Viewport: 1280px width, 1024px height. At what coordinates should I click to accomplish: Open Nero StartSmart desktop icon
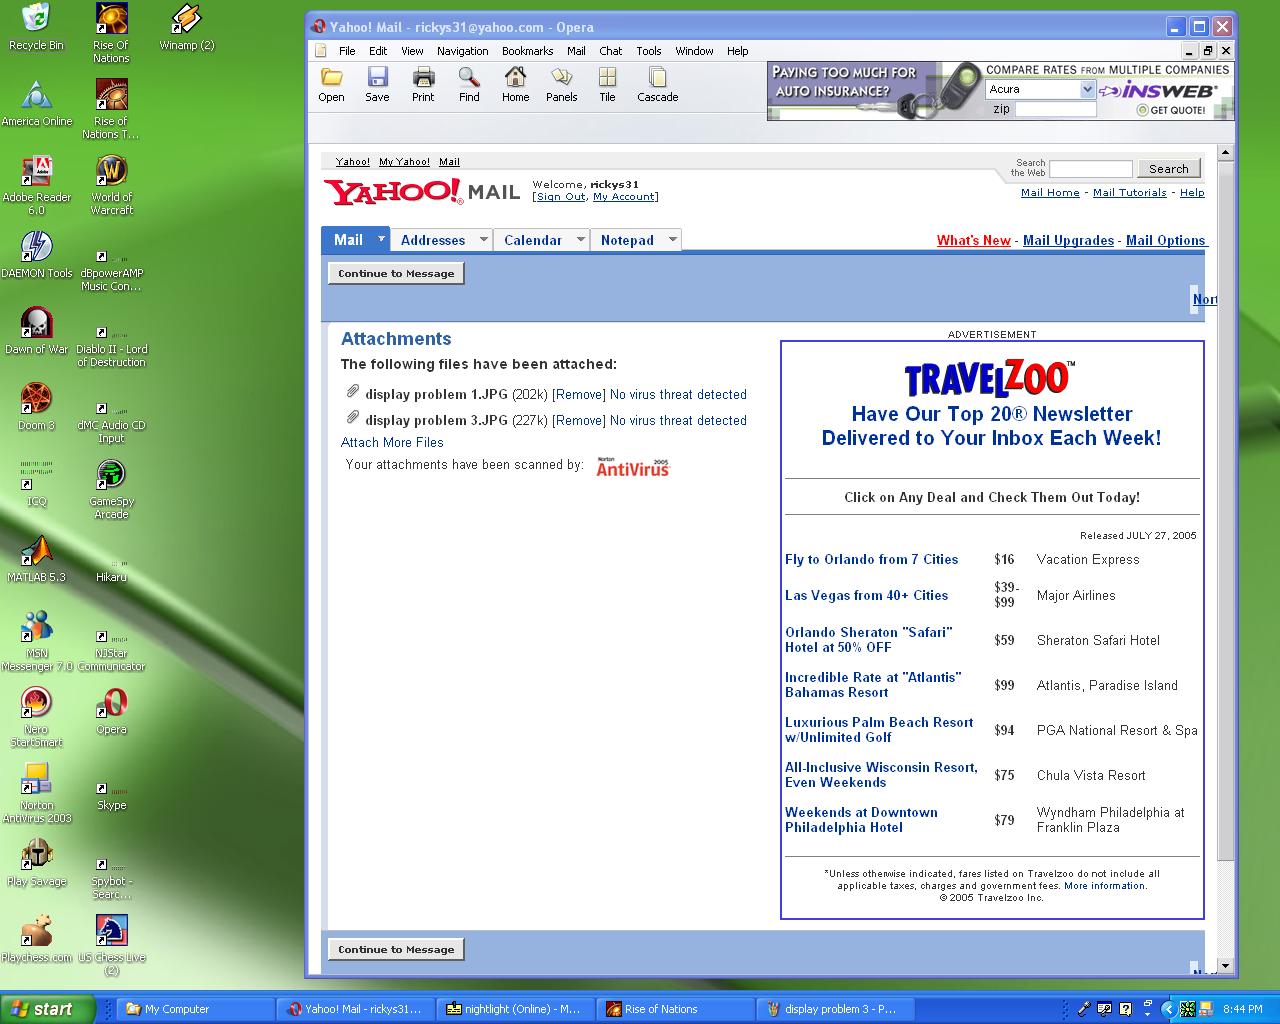(x=37, y=717)
